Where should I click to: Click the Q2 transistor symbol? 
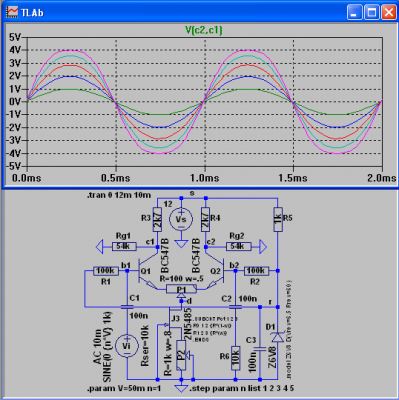coord(216,272)
